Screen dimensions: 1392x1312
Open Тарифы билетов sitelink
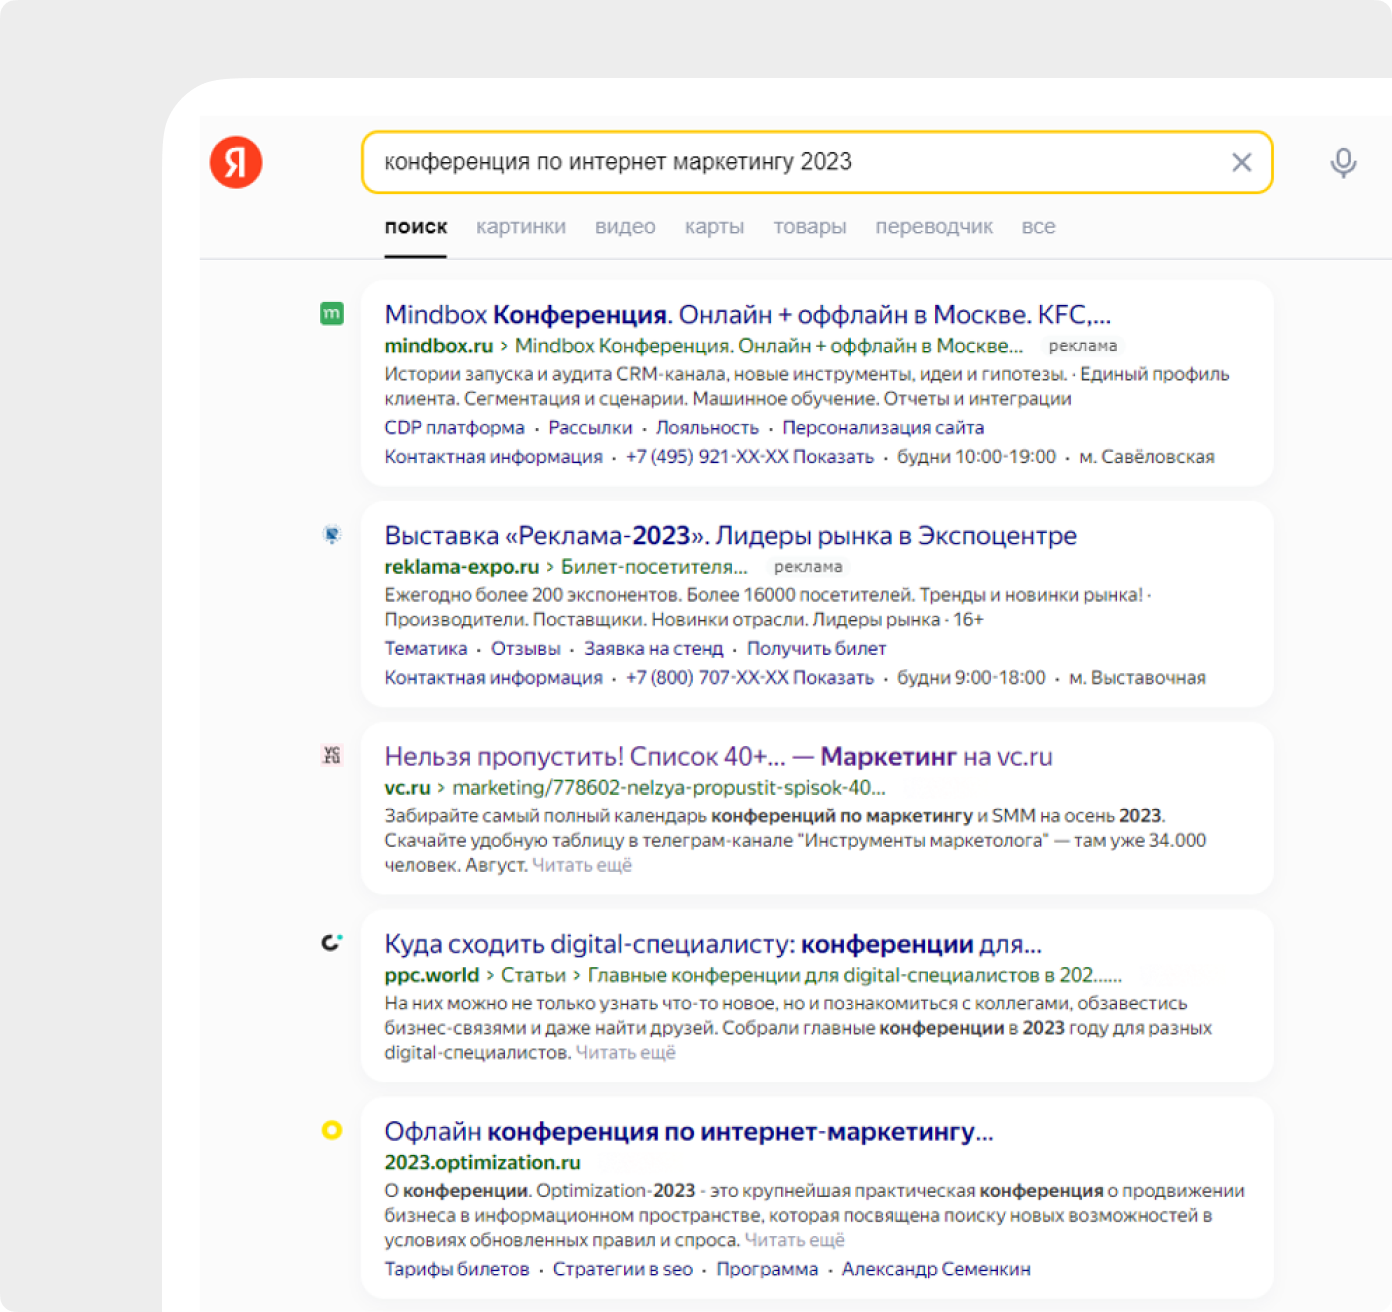tap(457, 1270)
